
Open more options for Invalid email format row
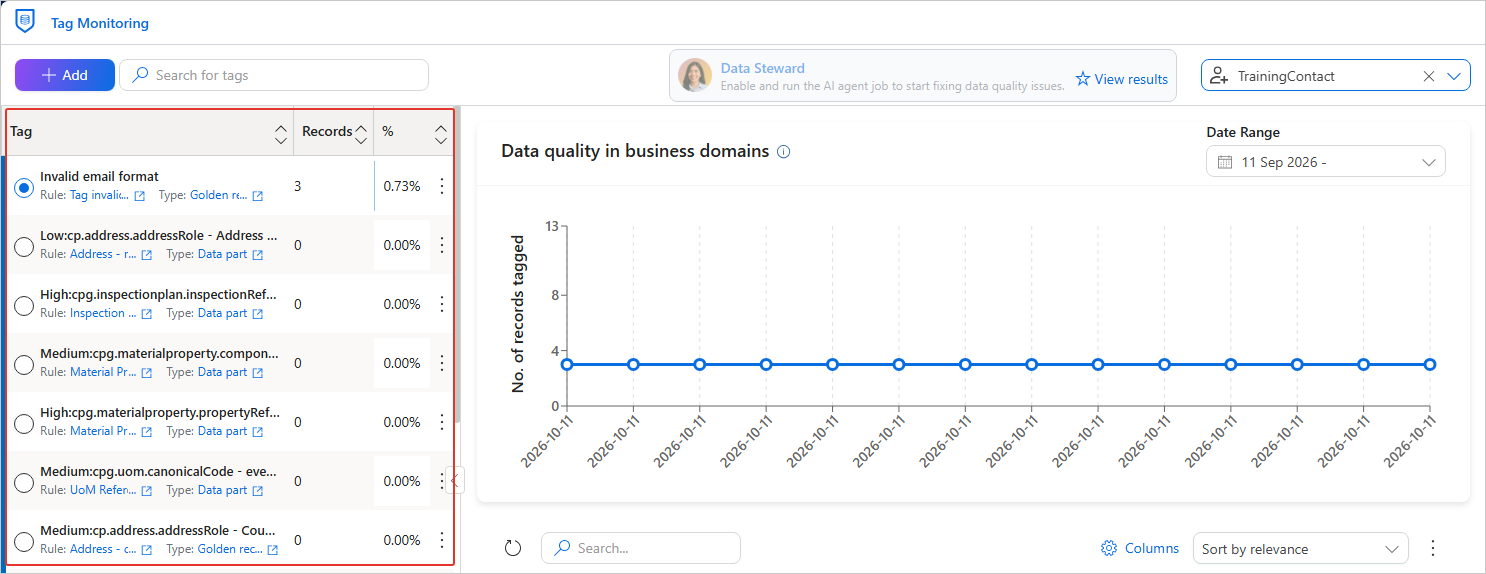(442, 186)
